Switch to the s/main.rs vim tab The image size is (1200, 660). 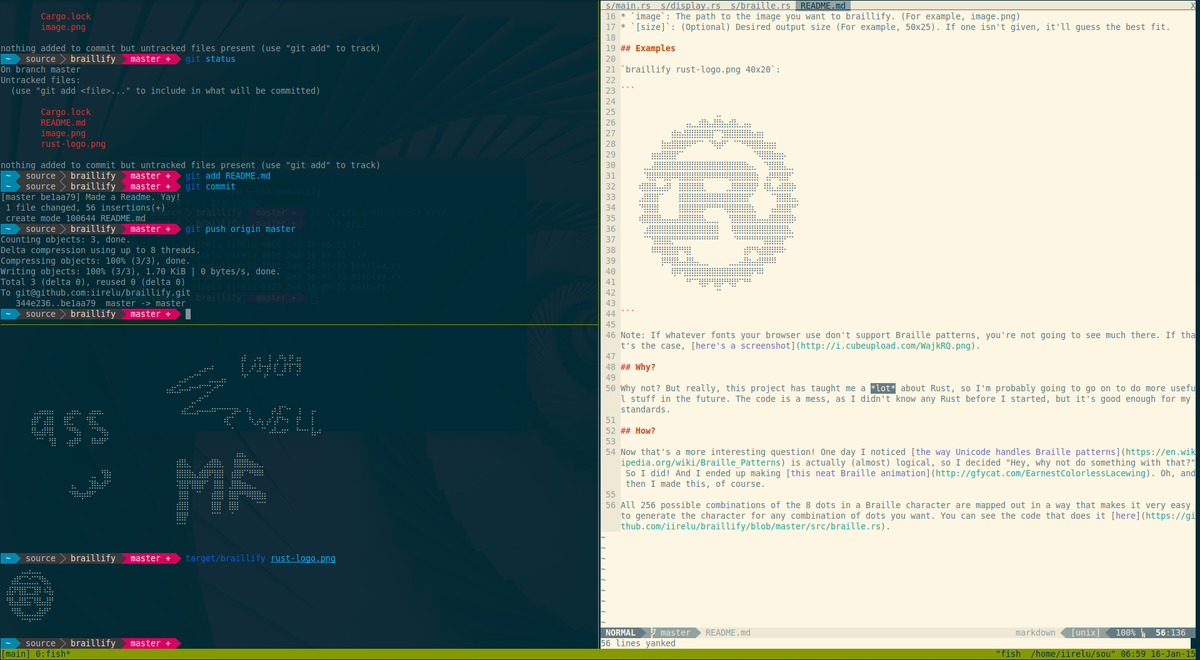[628, 6]
